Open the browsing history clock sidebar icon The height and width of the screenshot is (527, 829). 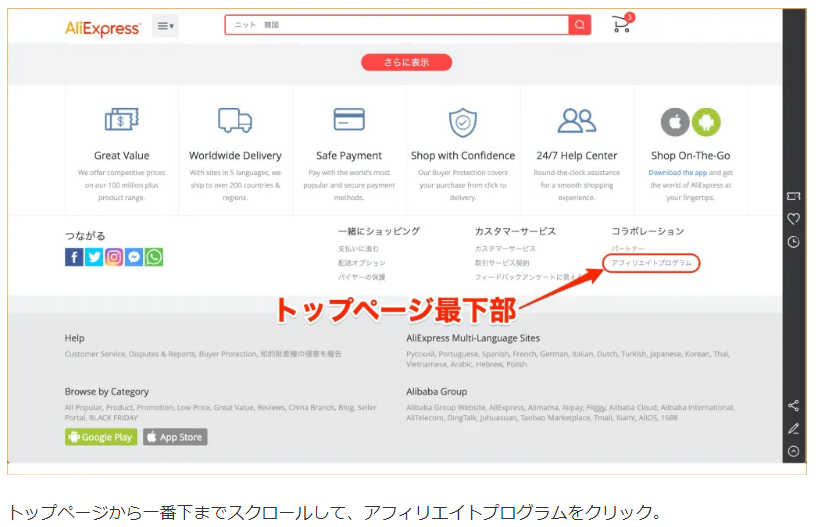click(x=794, y=242)
